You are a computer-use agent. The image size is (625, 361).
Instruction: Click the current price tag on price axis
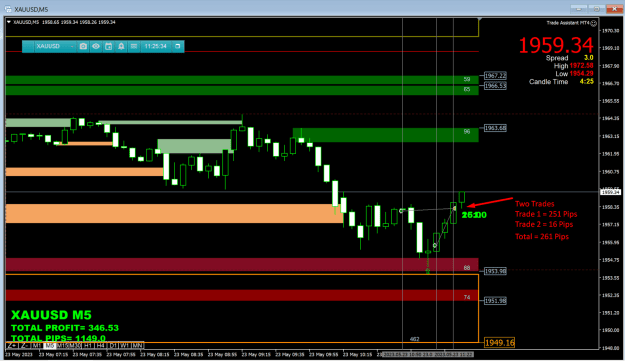(611, 192)
